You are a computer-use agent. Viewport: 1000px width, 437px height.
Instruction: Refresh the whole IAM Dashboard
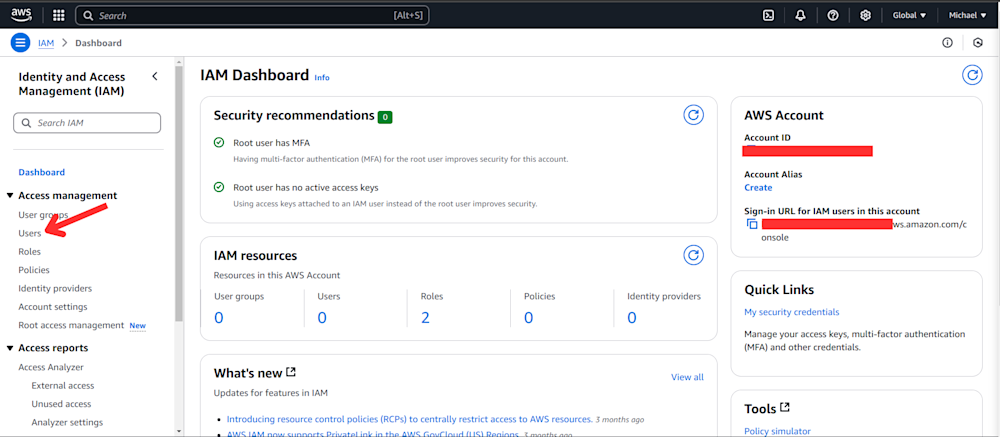(972, 75)
